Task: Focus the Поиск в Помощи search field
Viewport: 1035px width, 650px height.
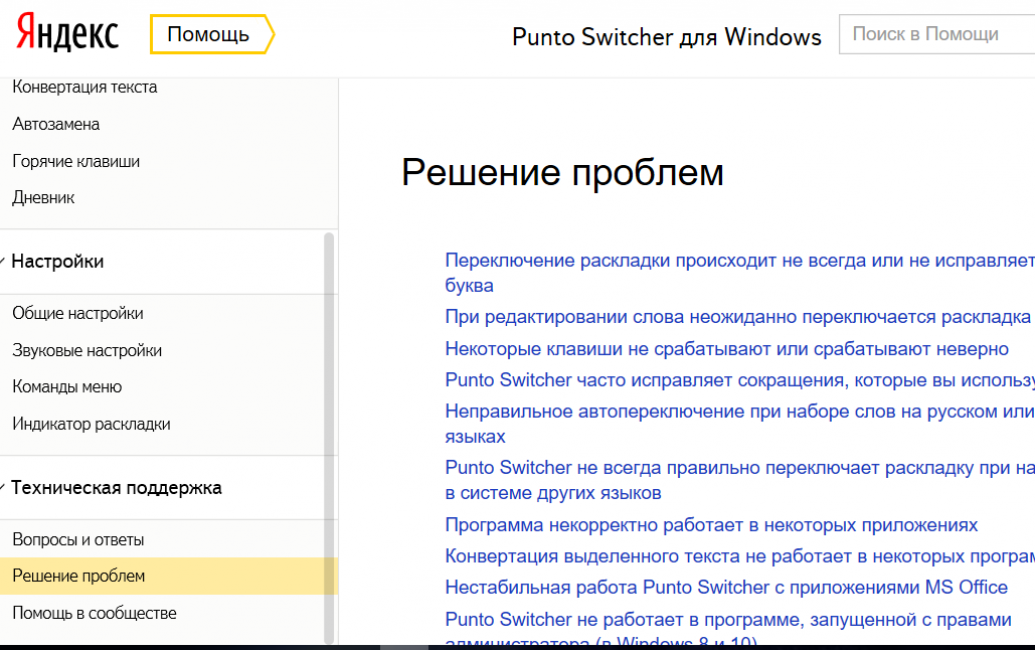Action: coord(937,34)
